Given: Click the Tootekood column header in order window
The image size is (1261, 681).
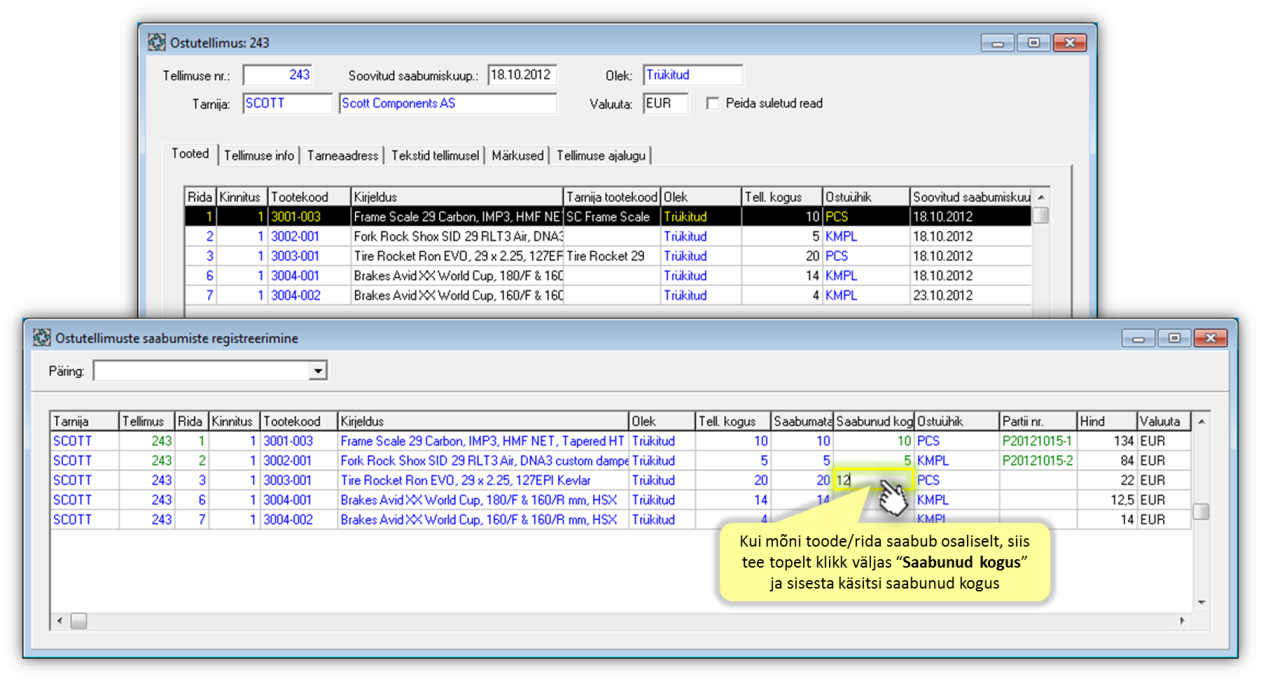Looking at the screenshot, I should [x=309, y=197].
